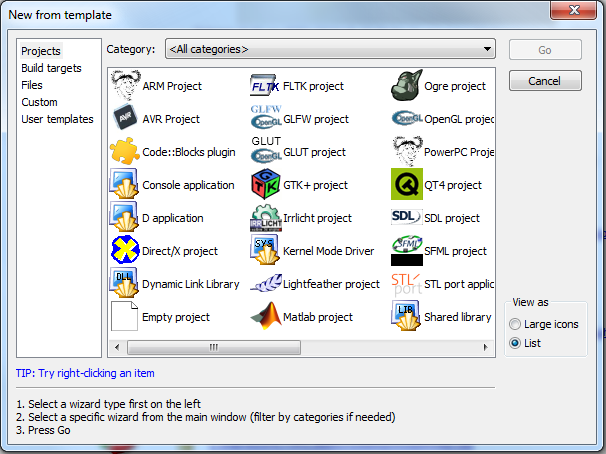Image resolution: width=606 pixels, height=454 pixels.
Task: Click the horizontal scrollbar thumb
Action: [214, 347]
